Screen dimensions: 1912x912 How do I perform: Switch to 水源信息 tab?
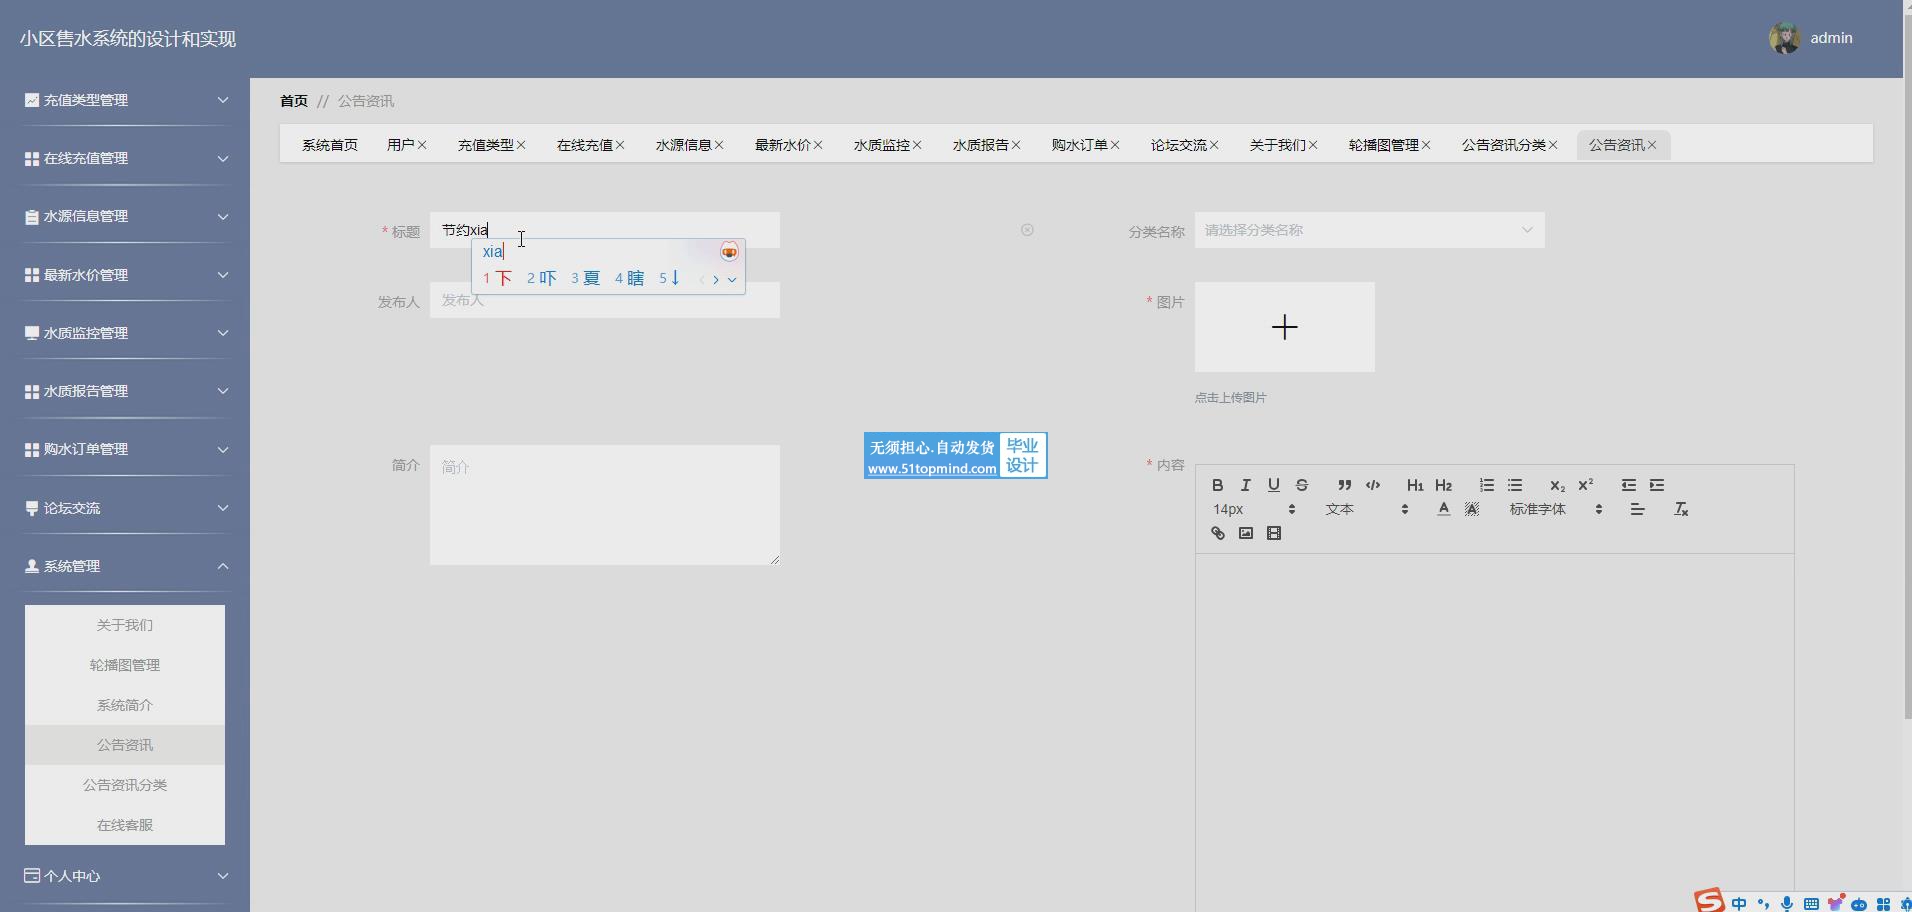pos(683,145)
